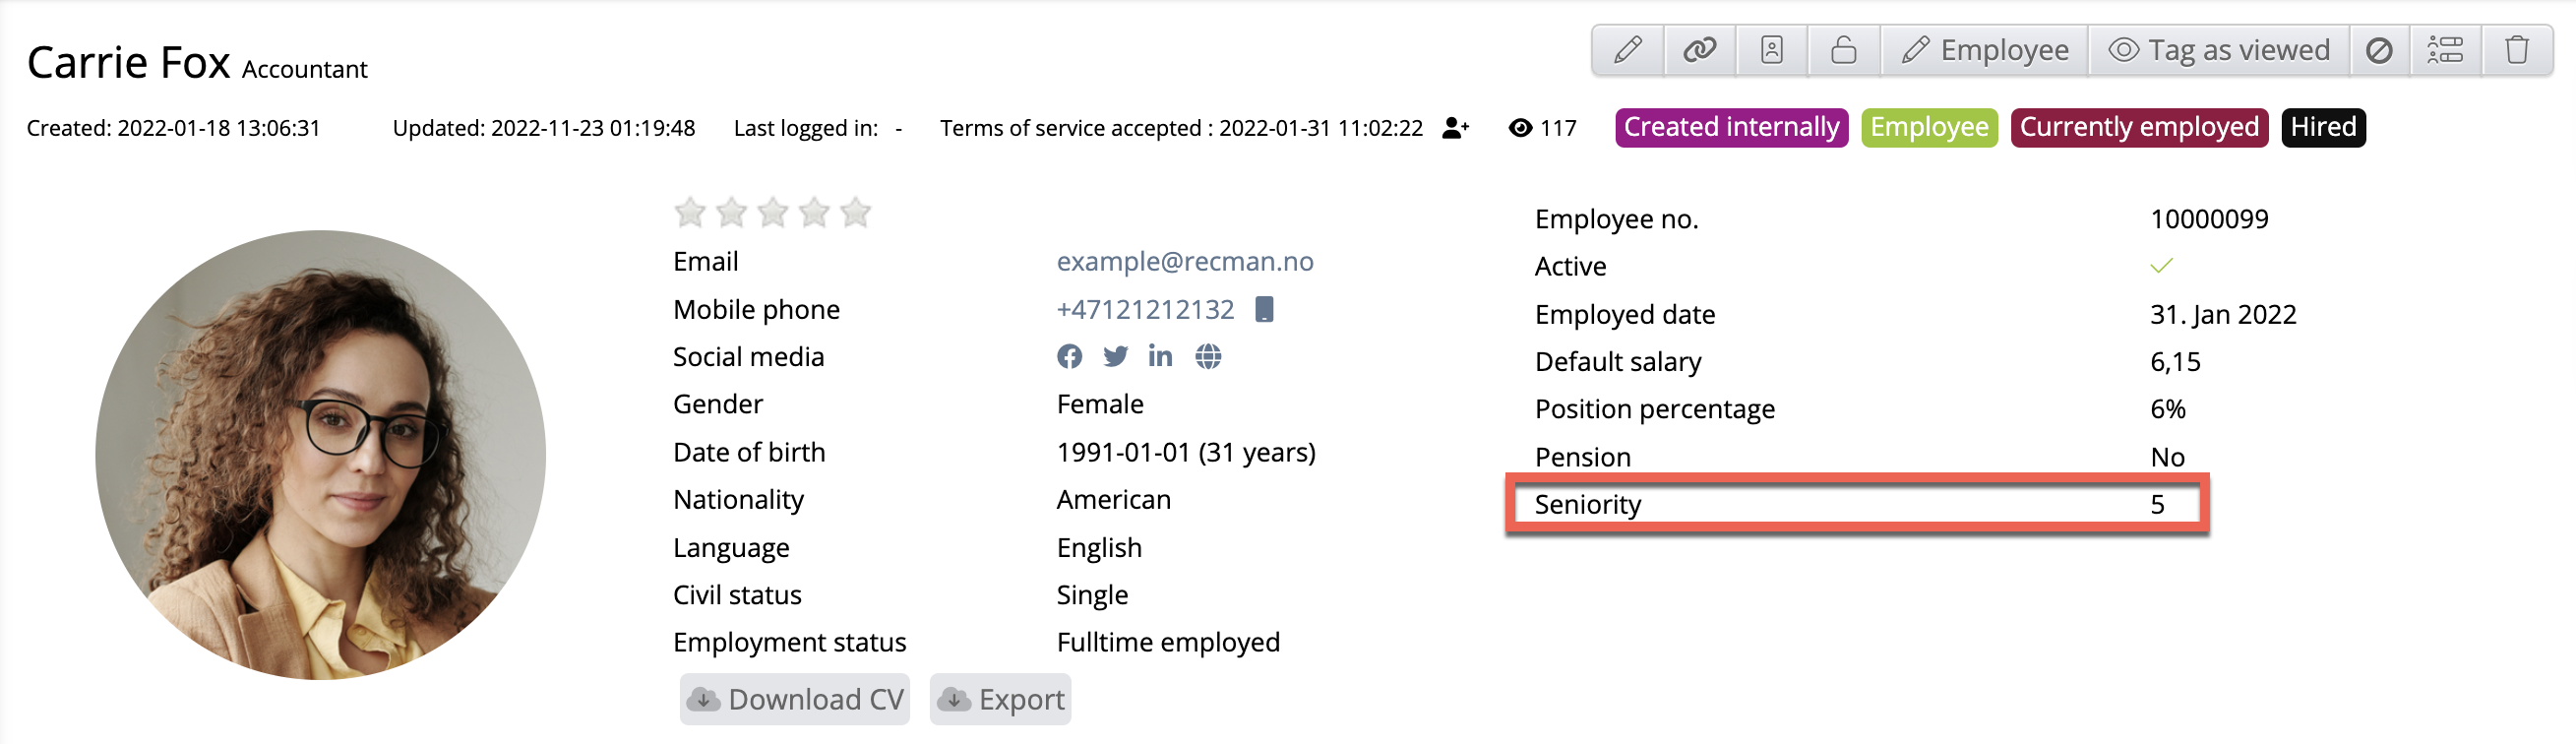Delete the profile with the trash icon
Image resolution: width=2576 pixels, height=744 pixels.
(2517, 50)
